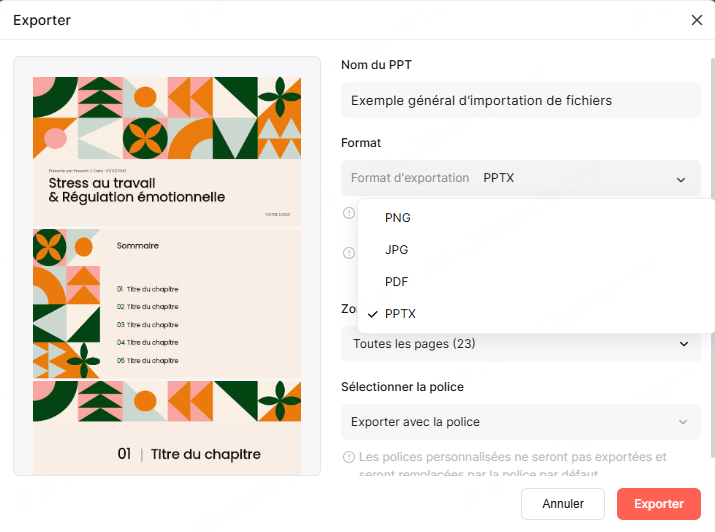Click the Titre du chapitre slide preview
The width and height of the screenshot is (715, 532).
tap(167, 430)
